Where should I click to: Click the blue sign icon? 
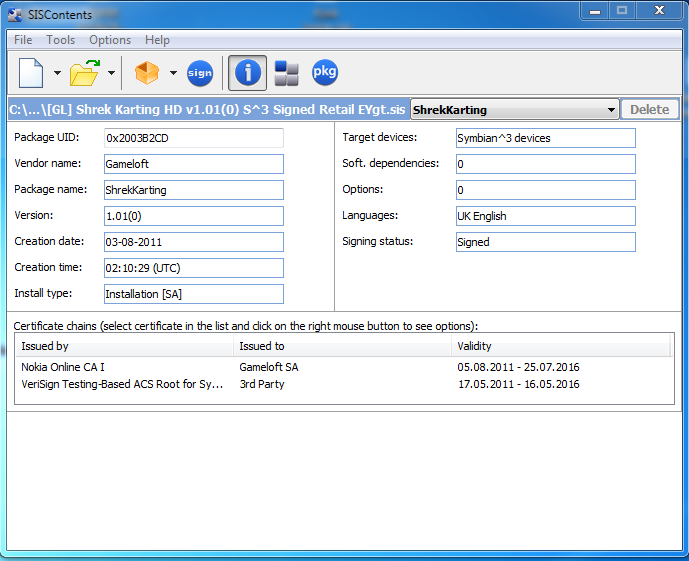point(200,73)
